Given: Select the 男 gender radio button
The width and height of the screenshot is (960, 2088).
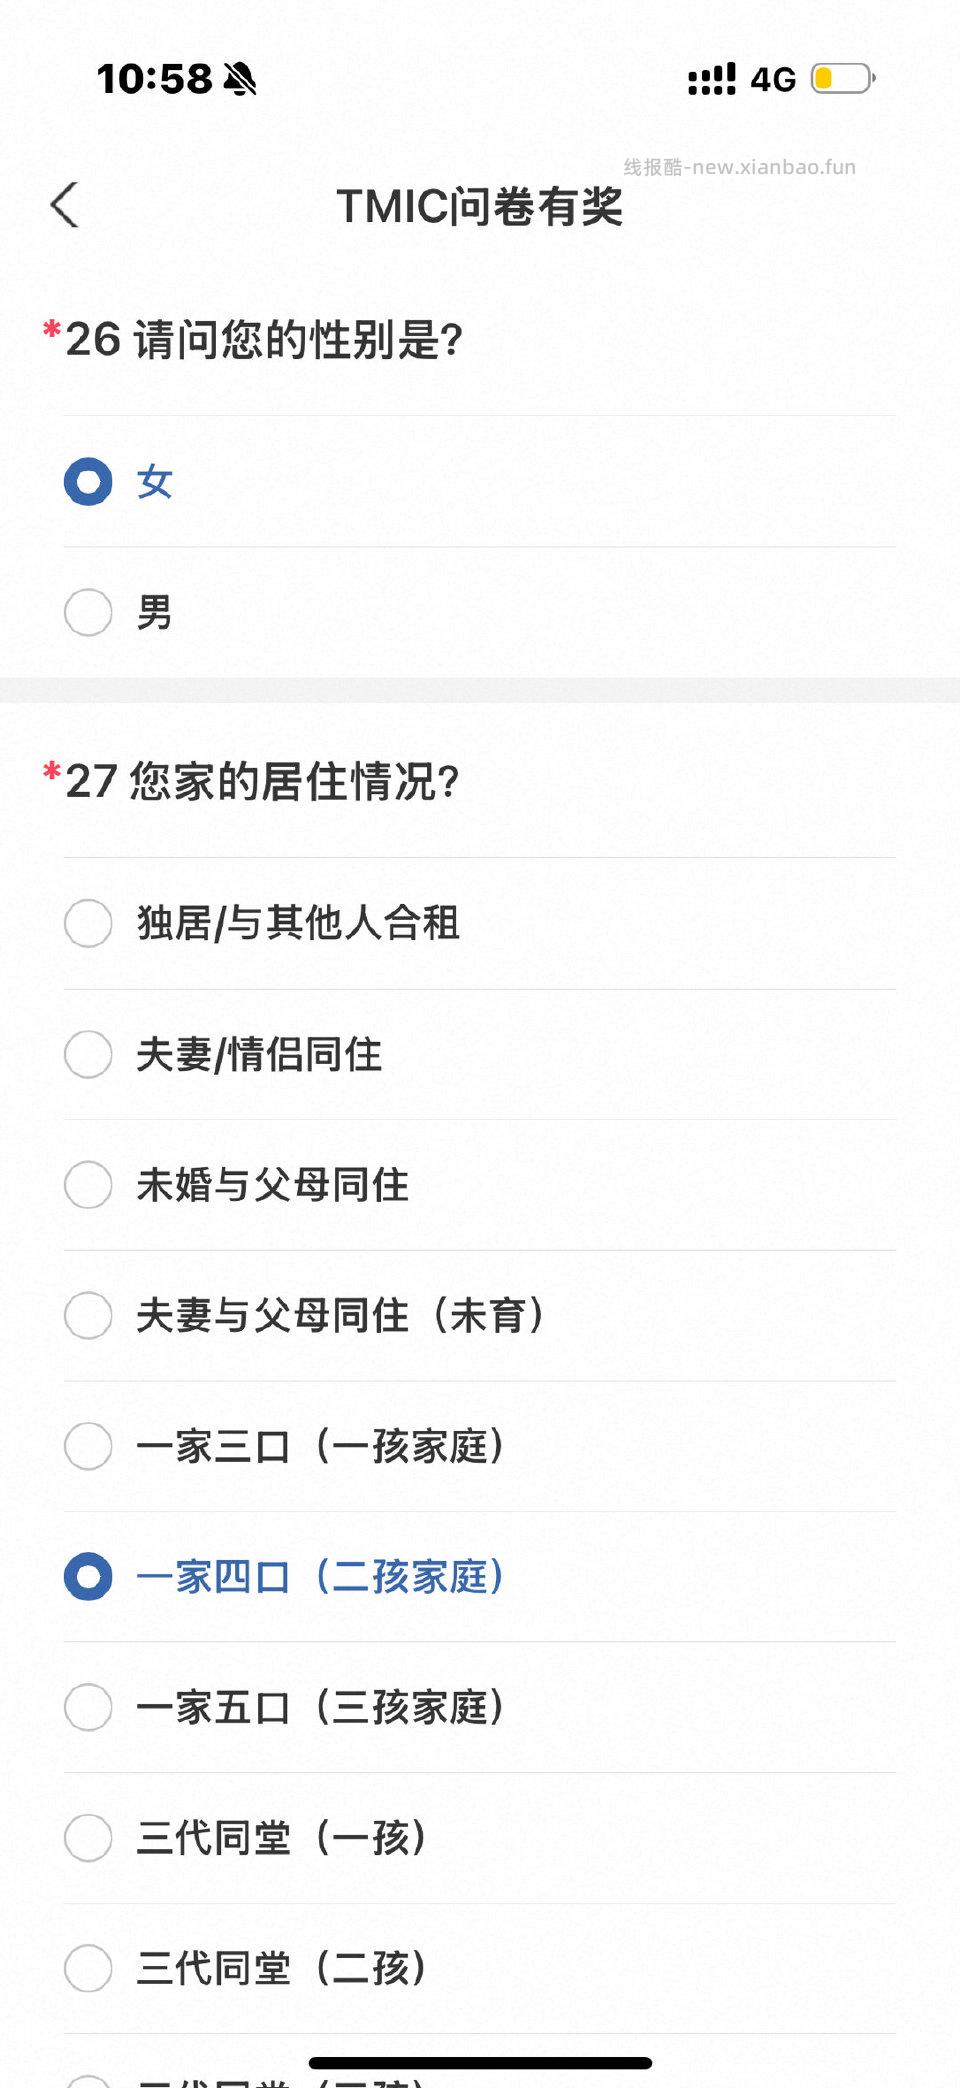Looking at the screenshot, I should click(x=88, y=612).
